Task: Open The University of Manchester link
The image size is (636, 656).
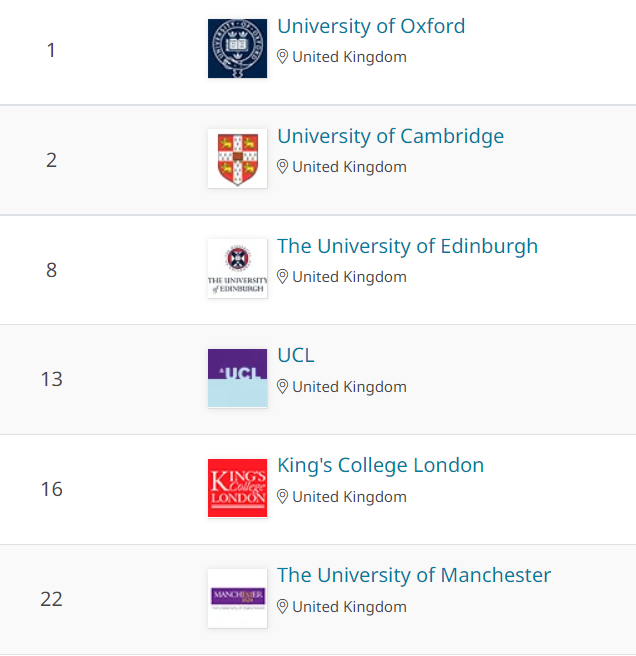Action: 414,575
